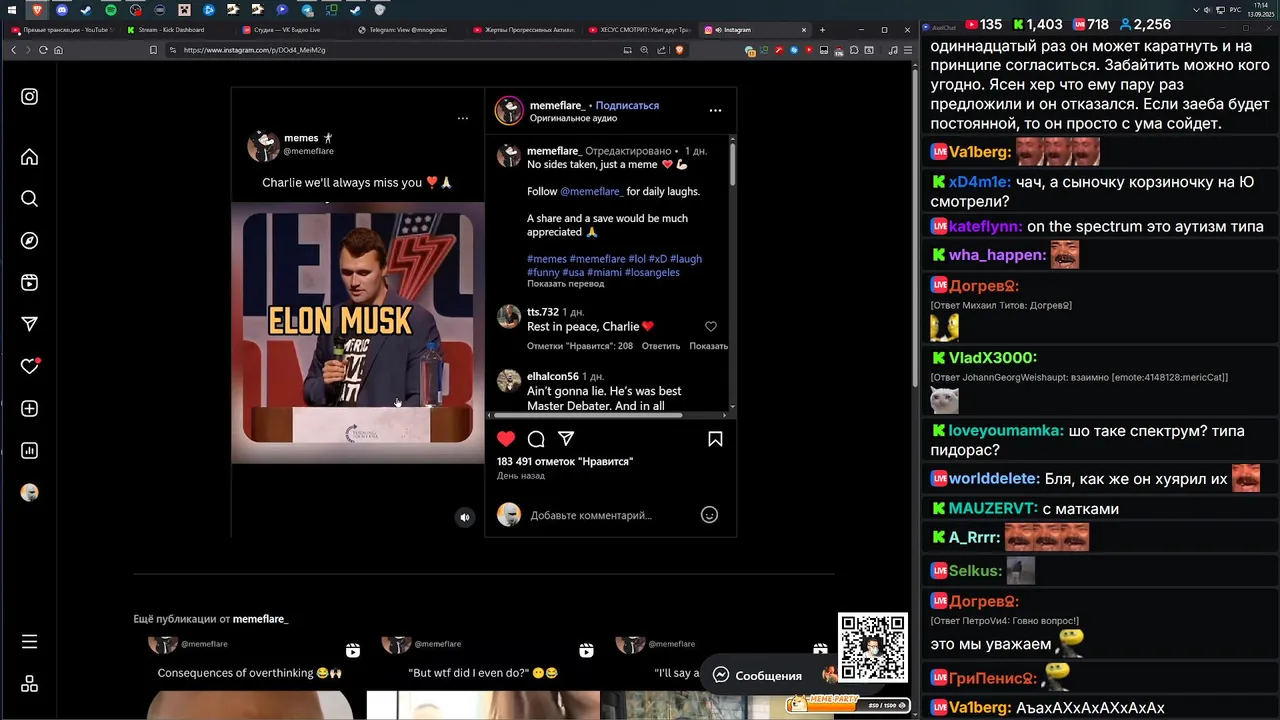Image resolution: width=1280 pixels, height=720 pixels.
Task: Click the QR code overlay image
Action: [x=872, y=647]
